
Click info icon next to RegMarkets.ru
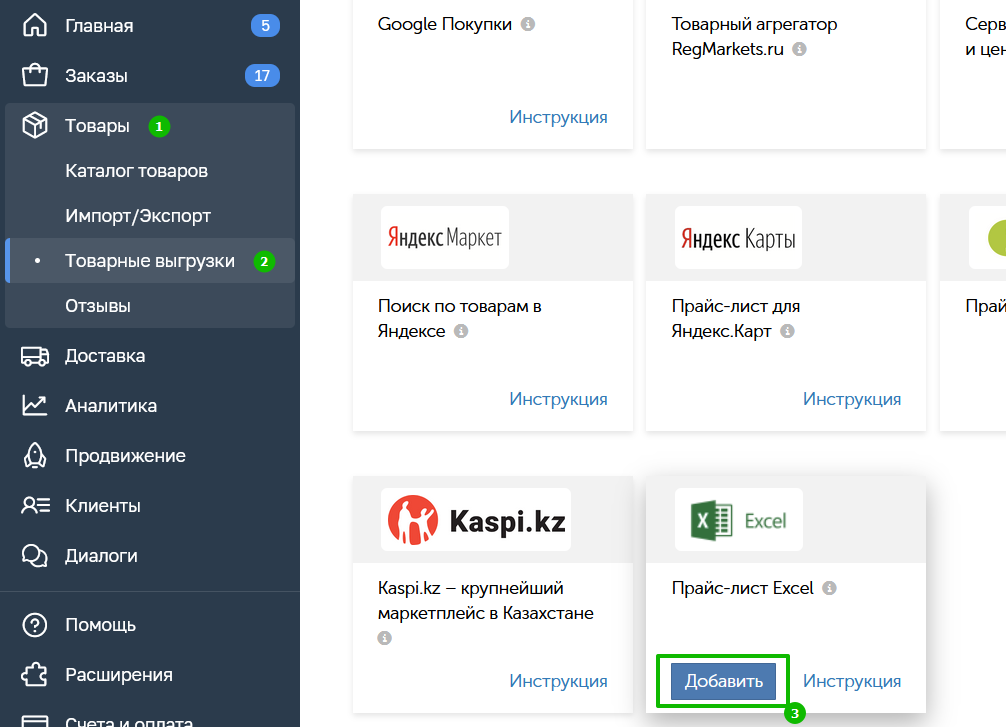[x=799, y=49]
